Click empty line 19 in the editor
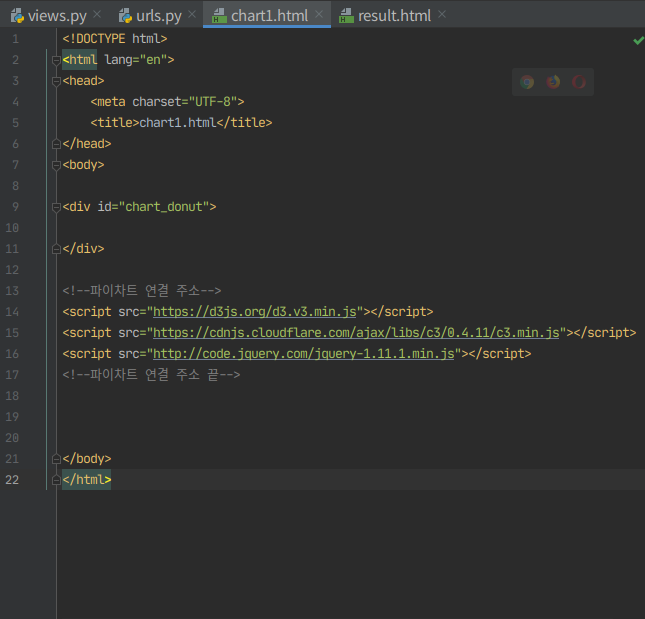The image size is (645, 619). tap(350, 417)
